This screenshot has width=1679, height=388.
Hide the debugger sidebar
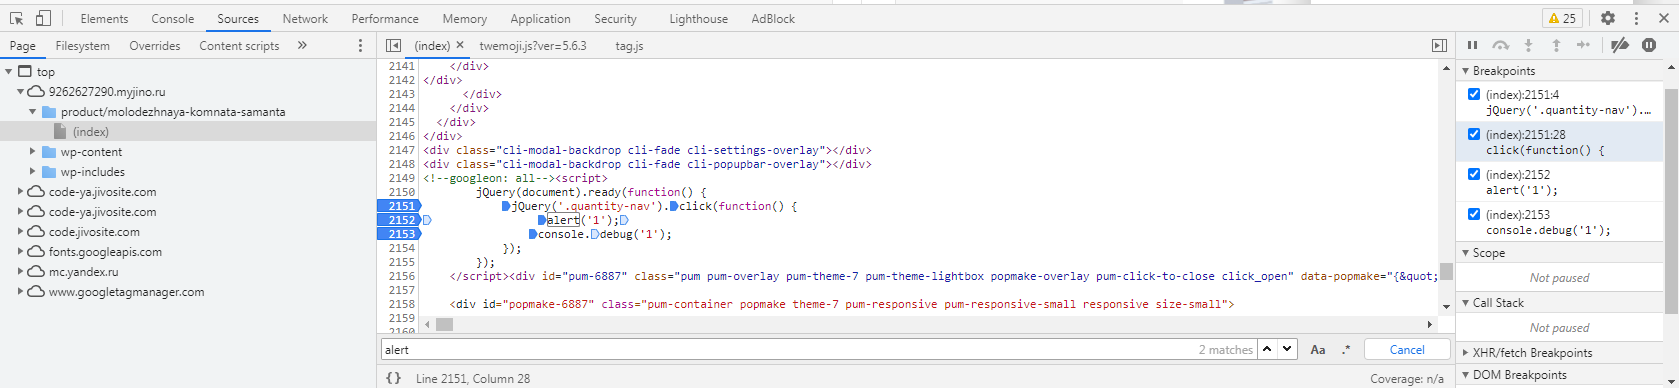coord(1439,45)
